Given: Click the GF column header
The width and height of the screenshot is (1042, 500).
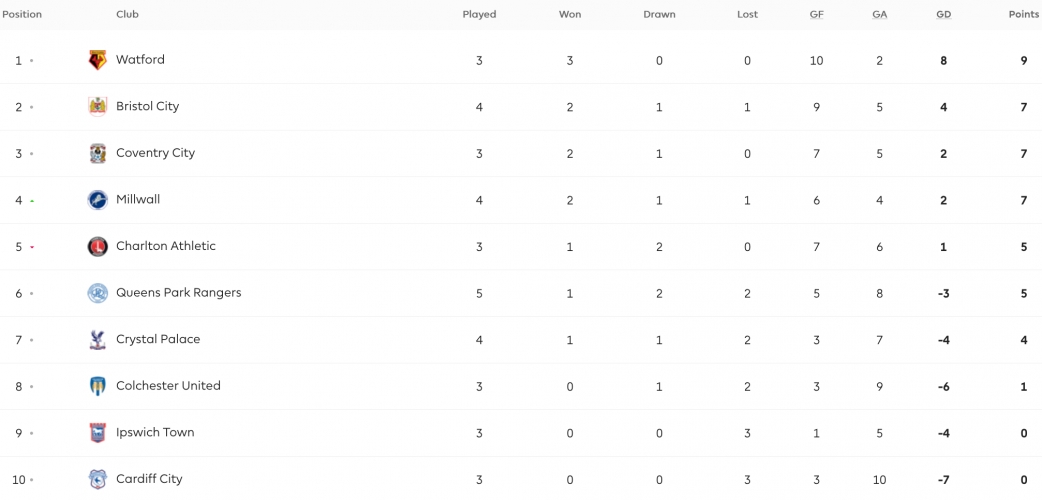Looking at the screenshot, I should click(x=817, y=14).
